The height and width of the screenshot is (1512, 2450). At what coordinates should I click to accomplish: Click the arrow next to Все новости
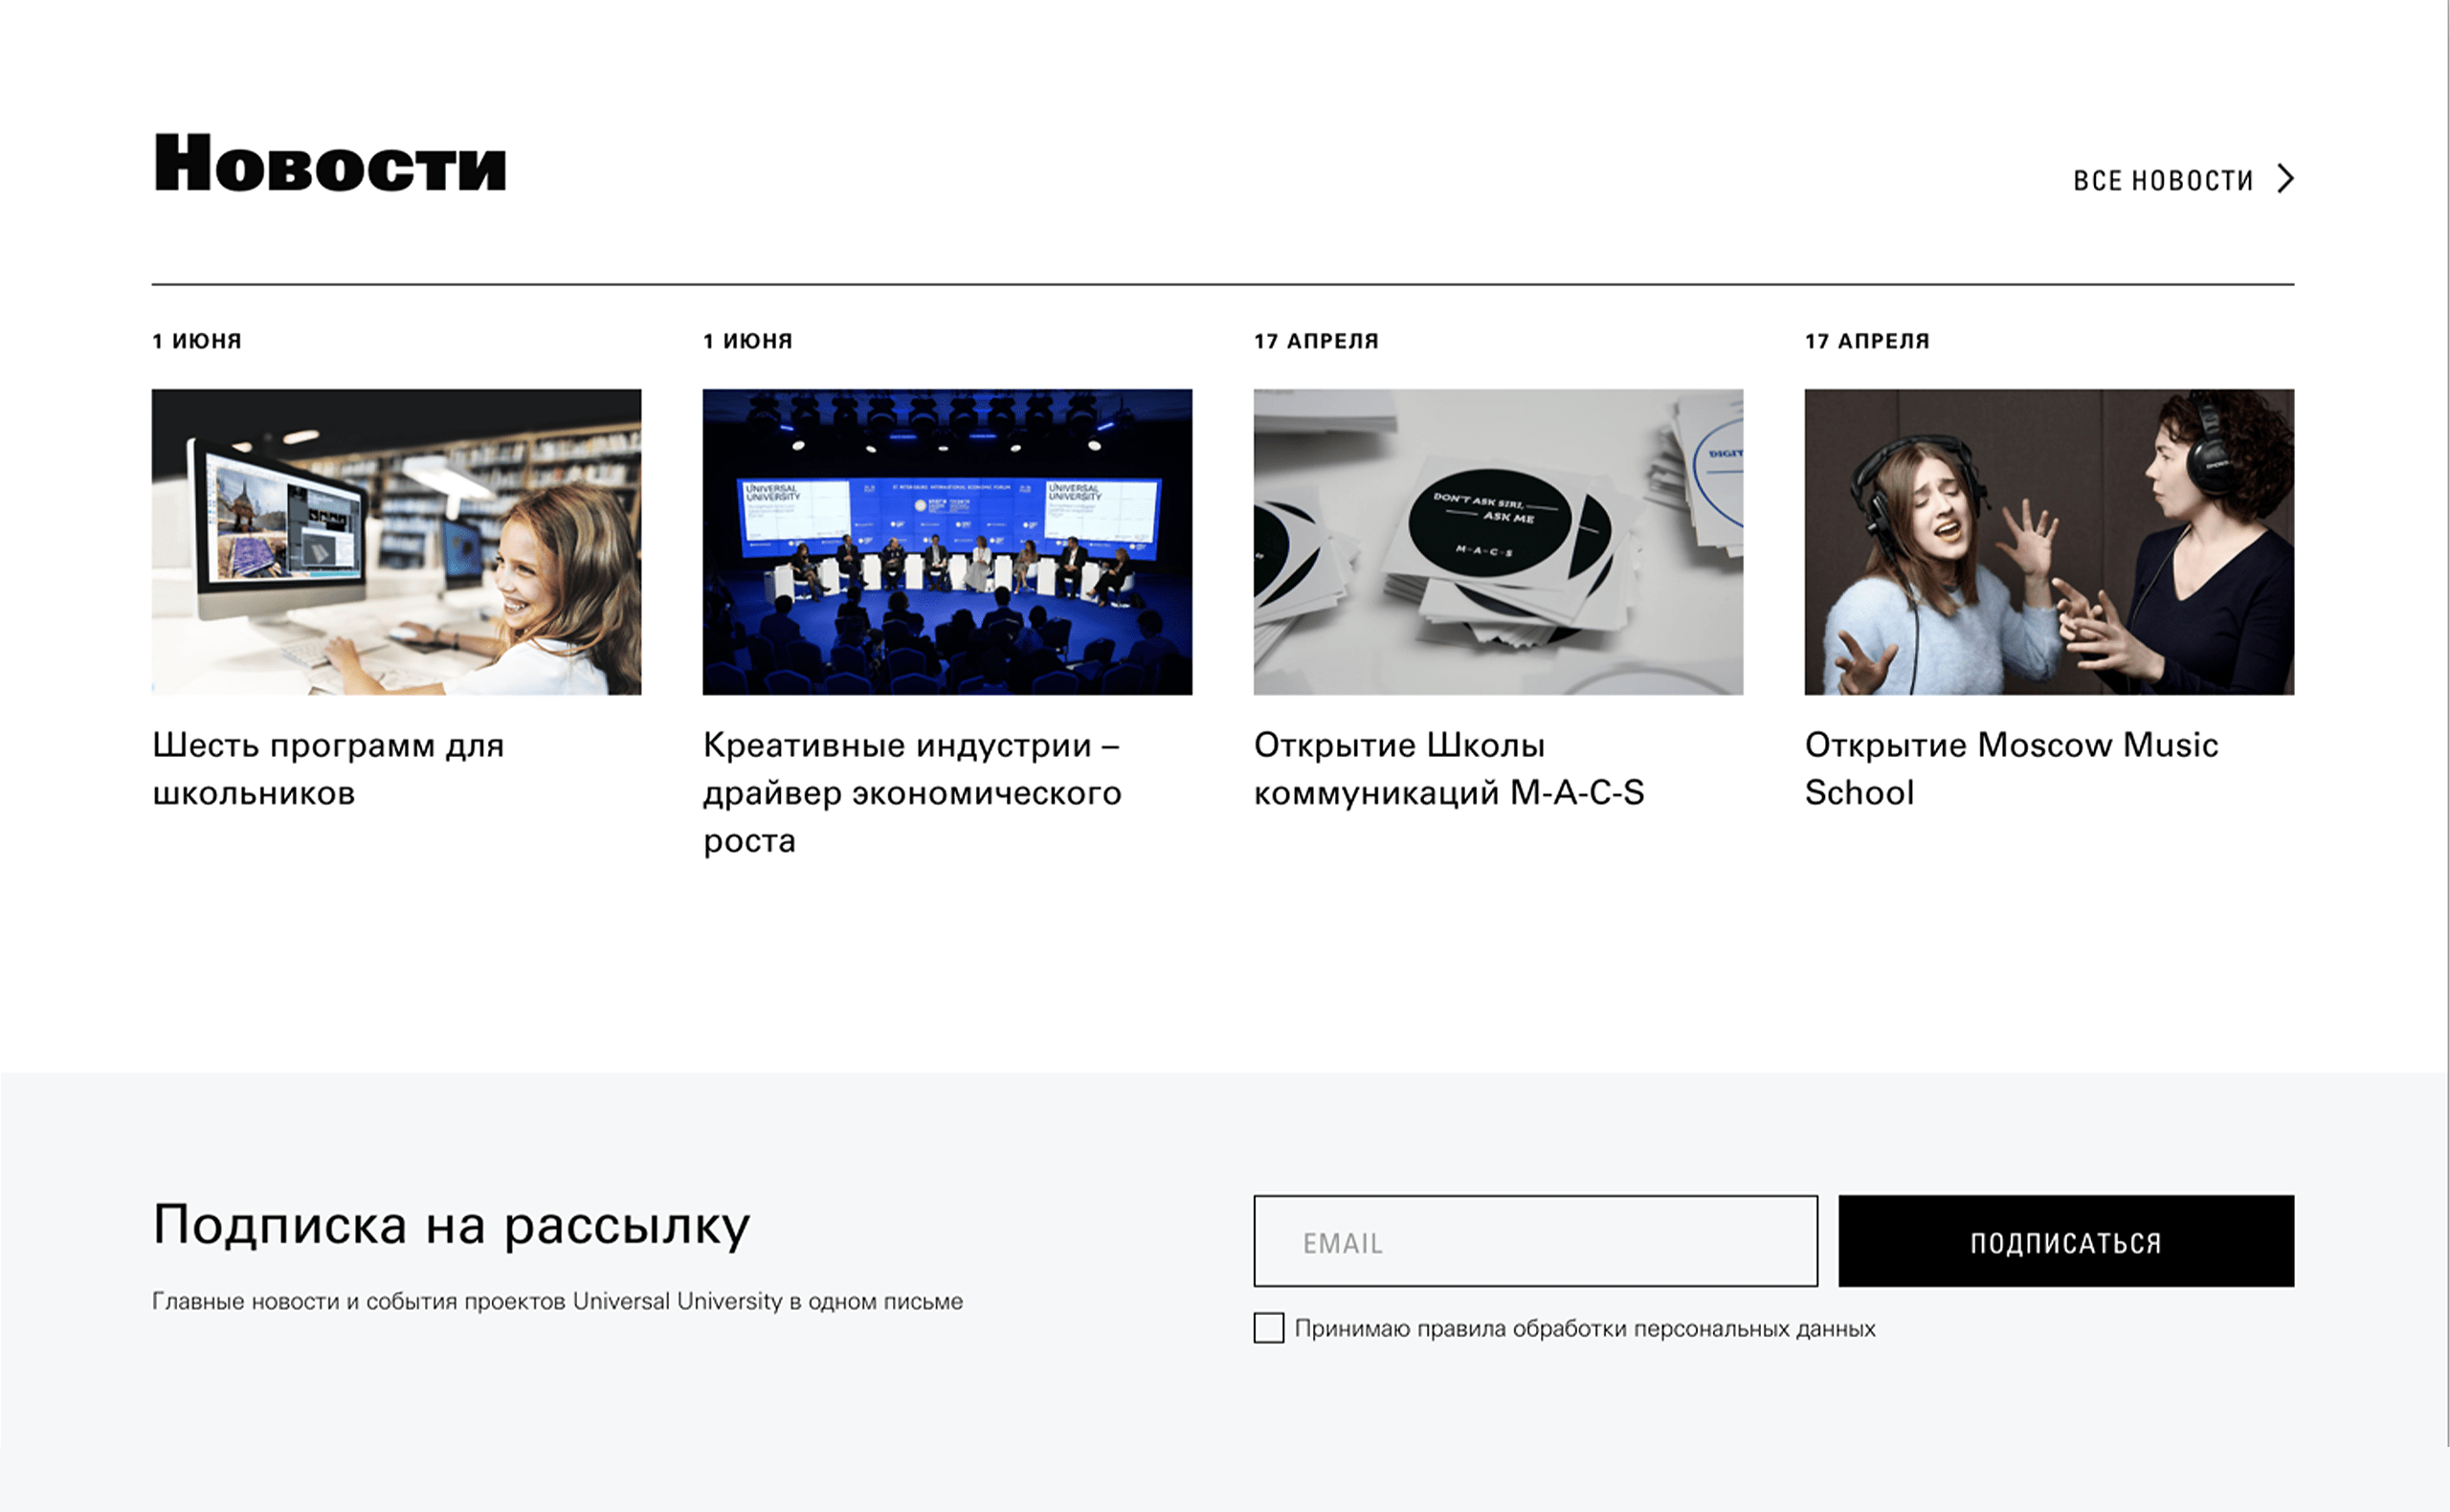(2285, 179)
